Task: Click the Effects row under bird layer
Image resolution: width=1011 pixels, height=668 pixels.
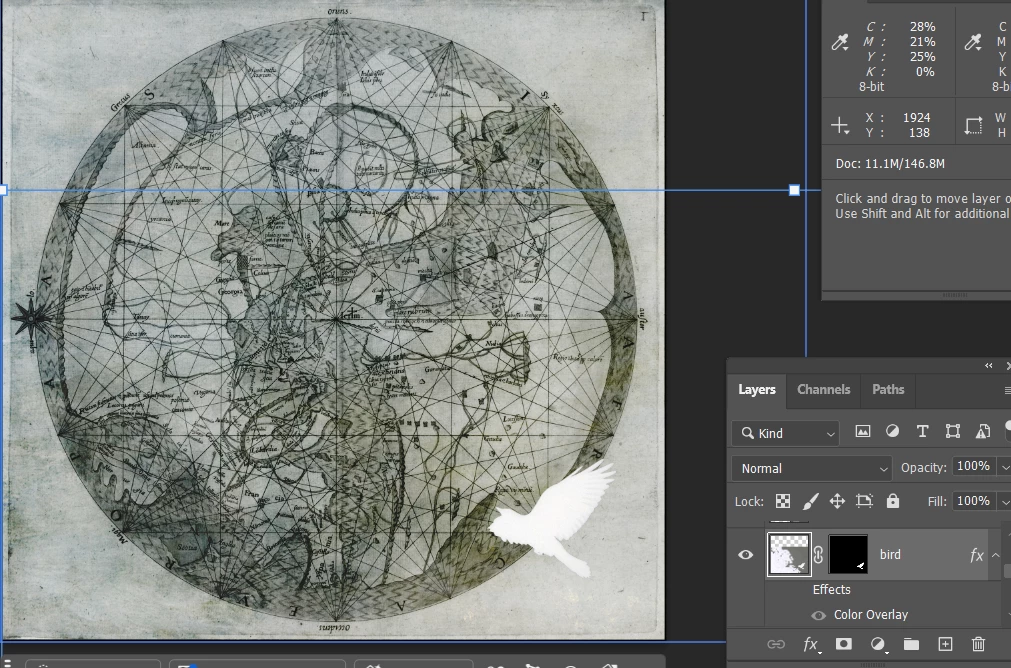Action: point(831,589)
